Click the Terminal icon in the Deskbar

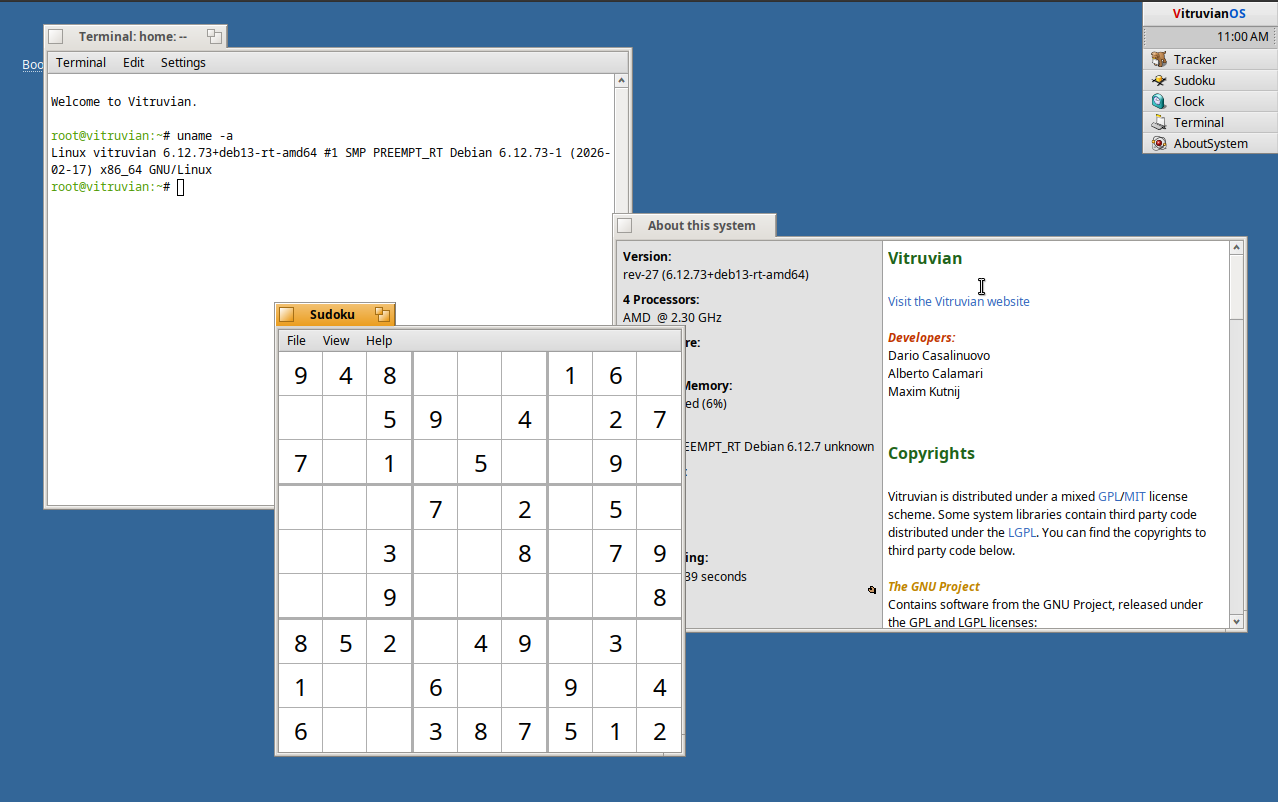coord(1159,123)
